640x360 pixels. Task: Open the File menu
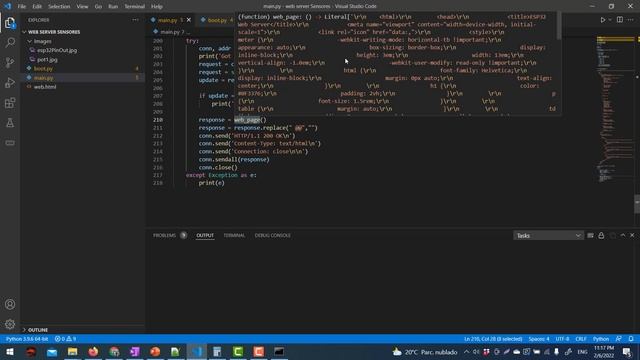[x=22, y=7]
